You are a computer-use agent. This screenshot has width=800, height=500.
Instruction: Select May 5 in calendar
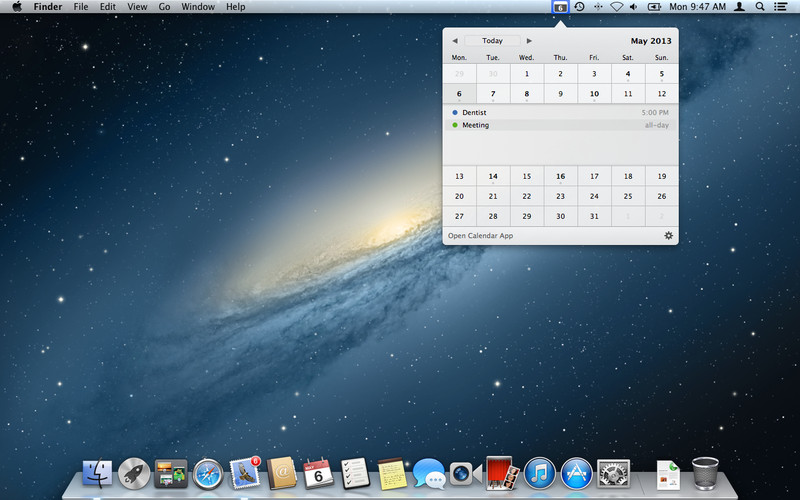pyautogui.click(x=662, y=74)
